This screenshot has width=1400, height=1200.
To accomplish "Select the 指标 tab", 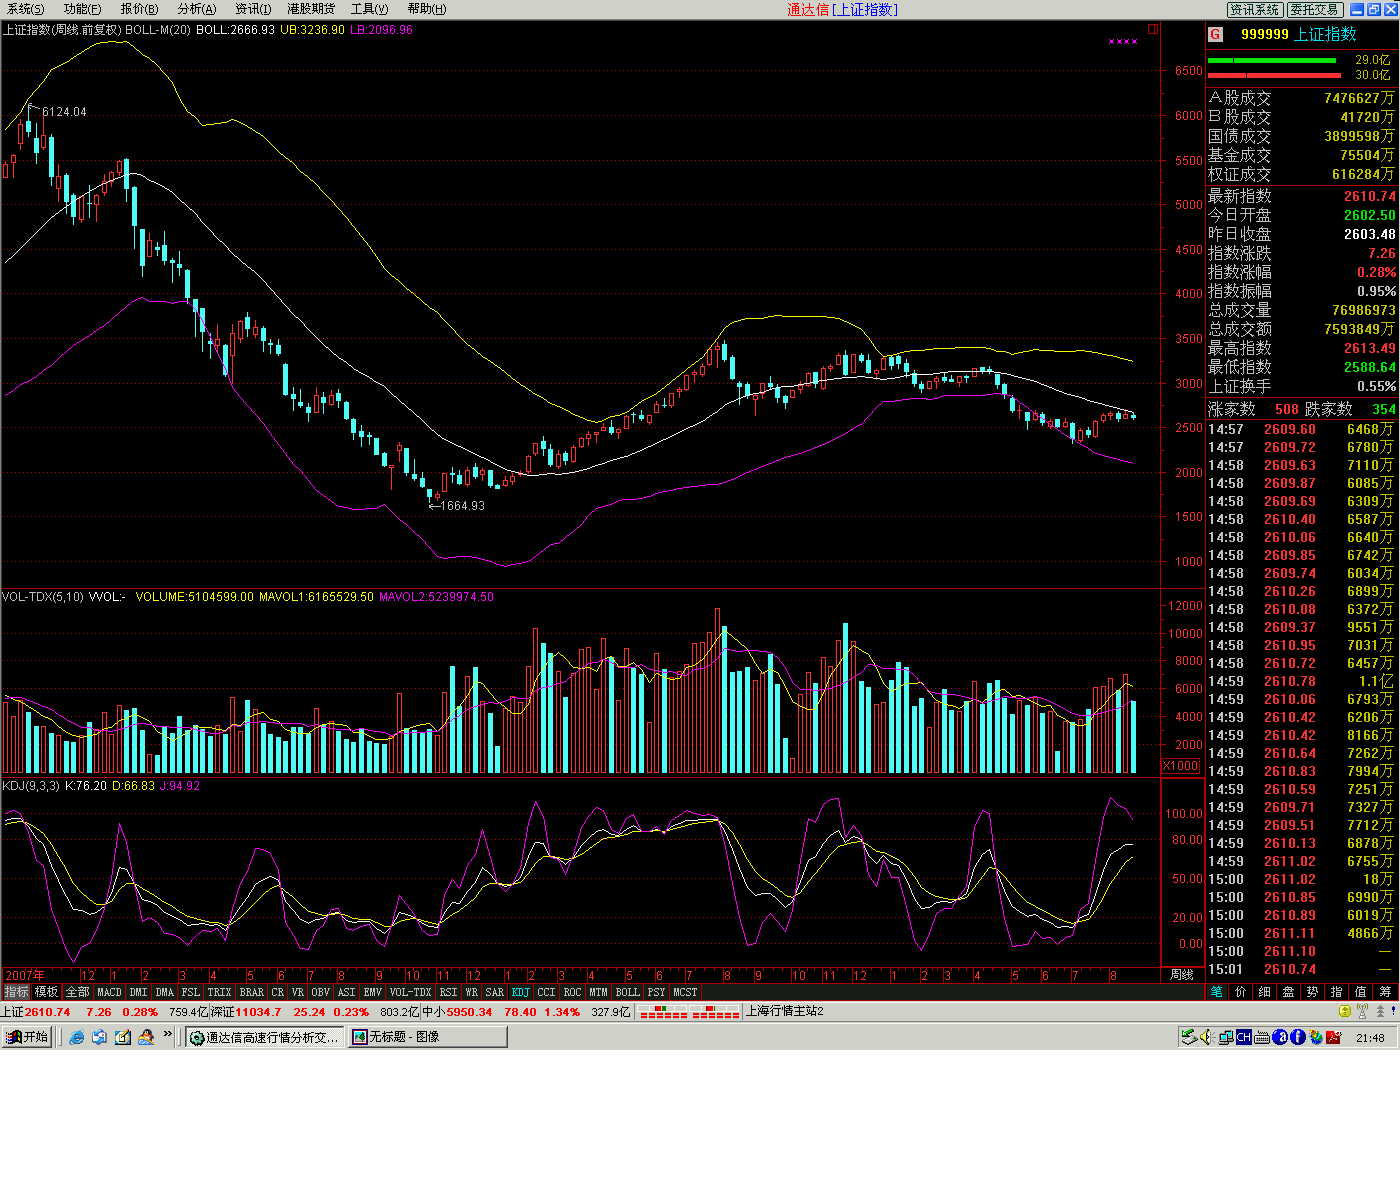I will click(x=17, y=992).
